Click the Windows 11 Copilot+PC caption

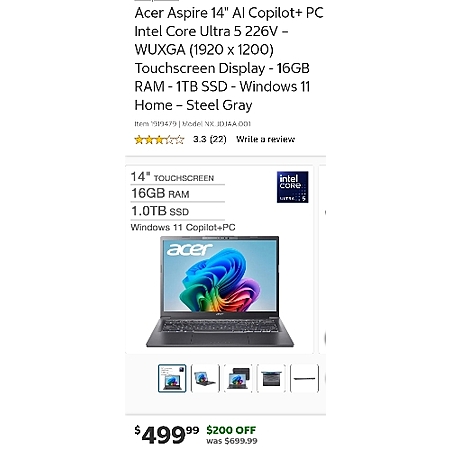click(183, 227)
